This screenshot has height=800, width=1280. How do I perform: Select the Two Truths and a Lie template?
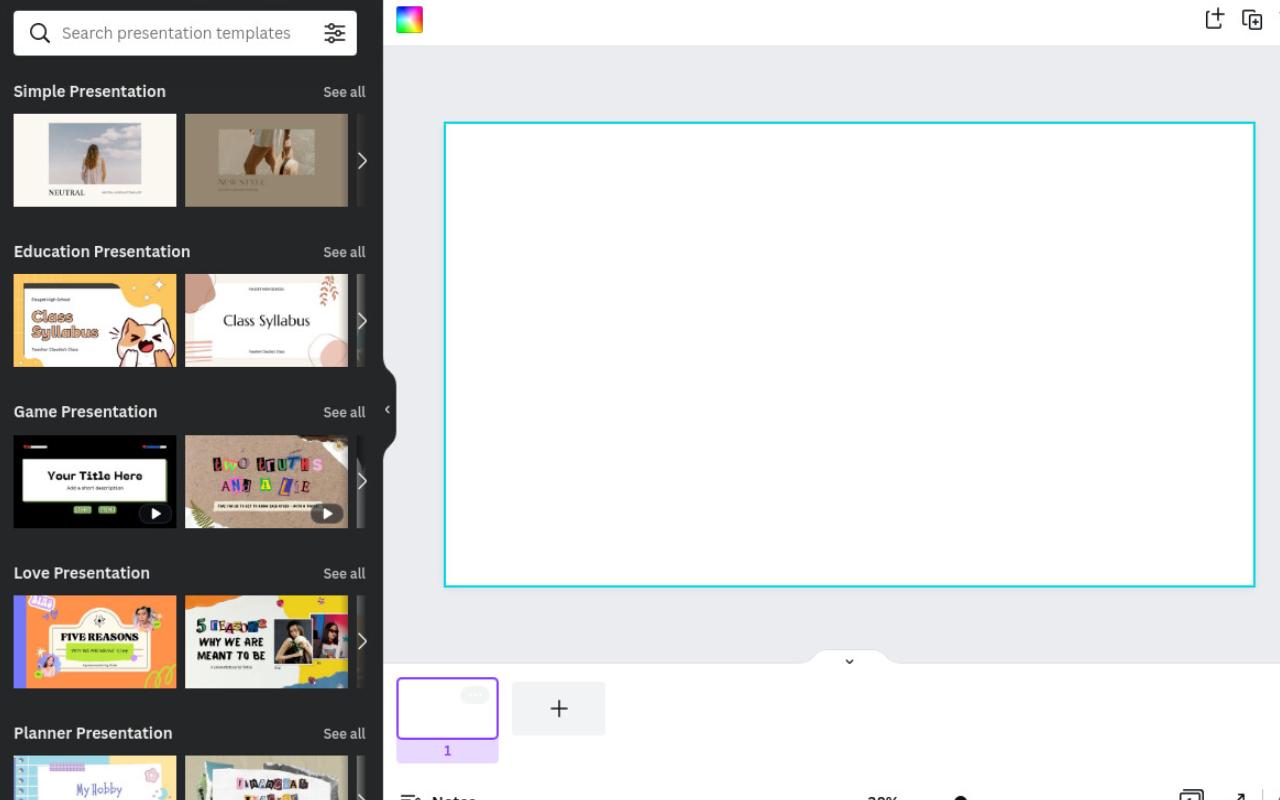[x=266, y=481]
